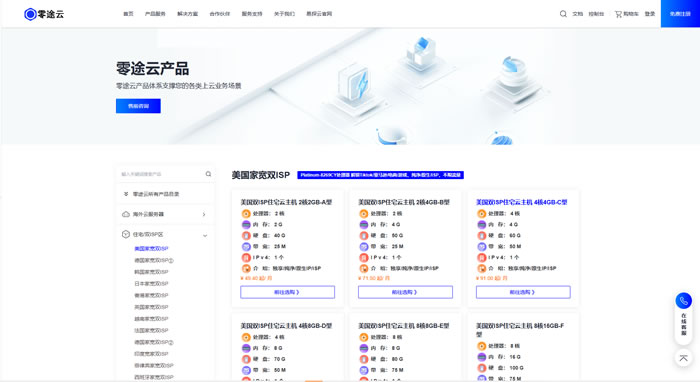Open the 产品服务 menu
Viewport: 700px width, 382px height.
pyautogui.click(x=155, y=14)
